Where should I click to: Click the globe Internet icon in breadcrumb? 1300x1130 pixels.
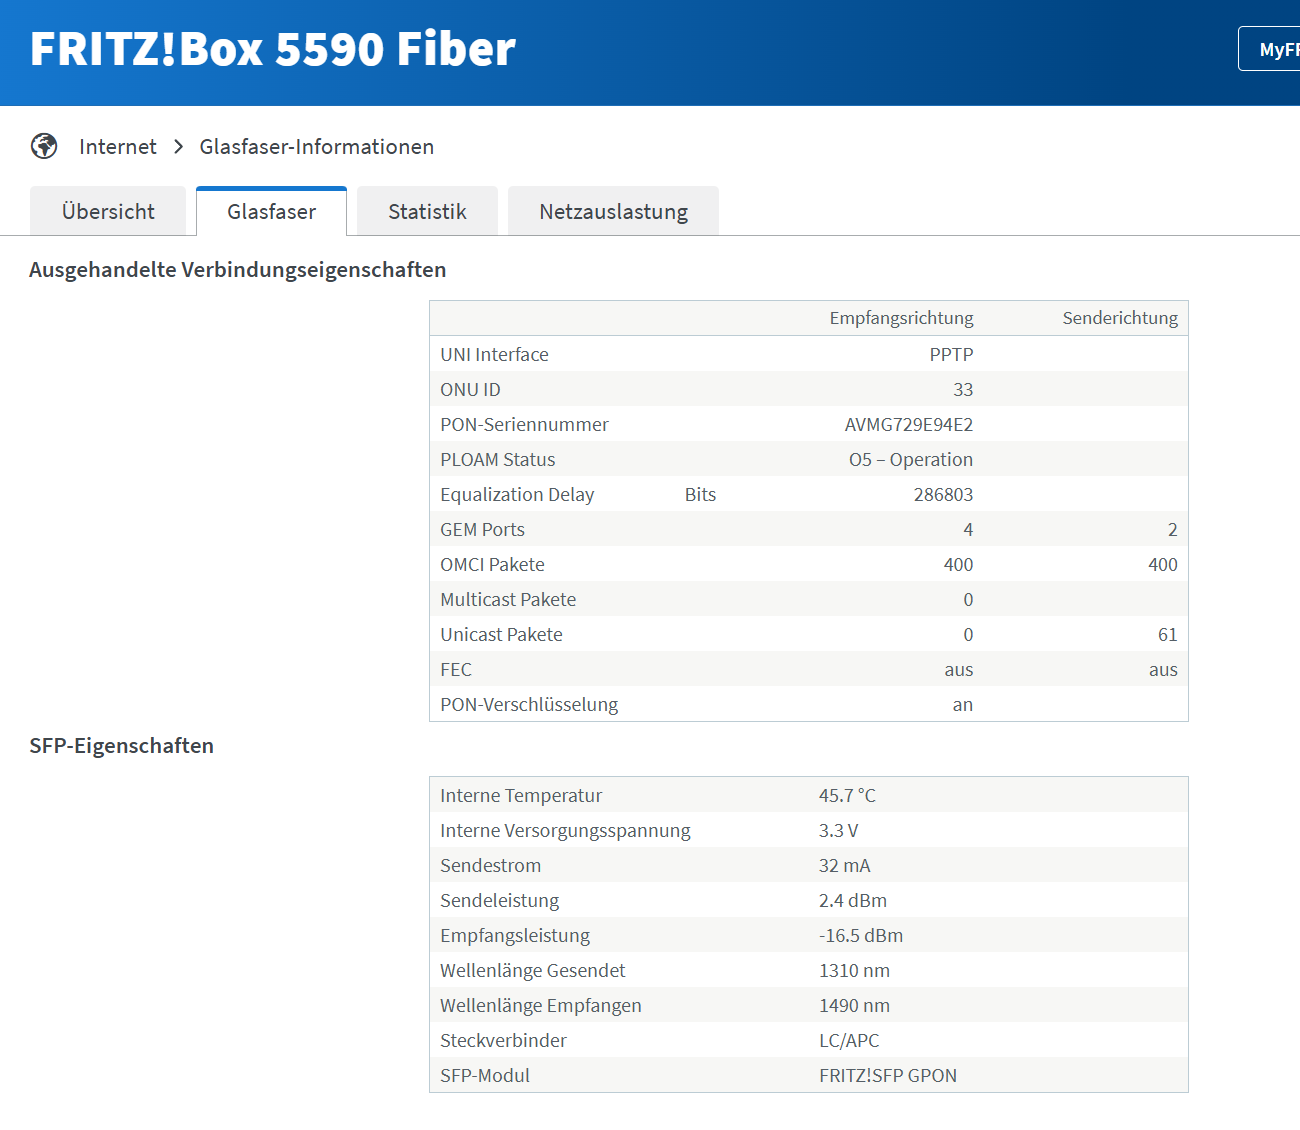click(44, 146)
